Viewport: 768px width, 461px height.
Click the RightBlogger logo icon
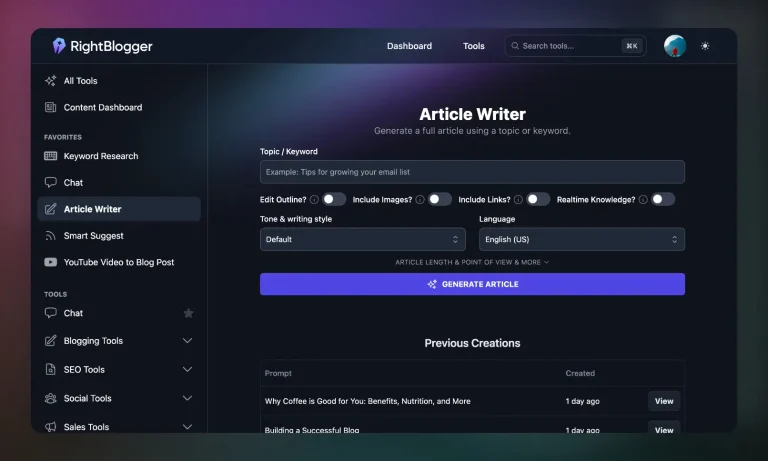point(59,46)
